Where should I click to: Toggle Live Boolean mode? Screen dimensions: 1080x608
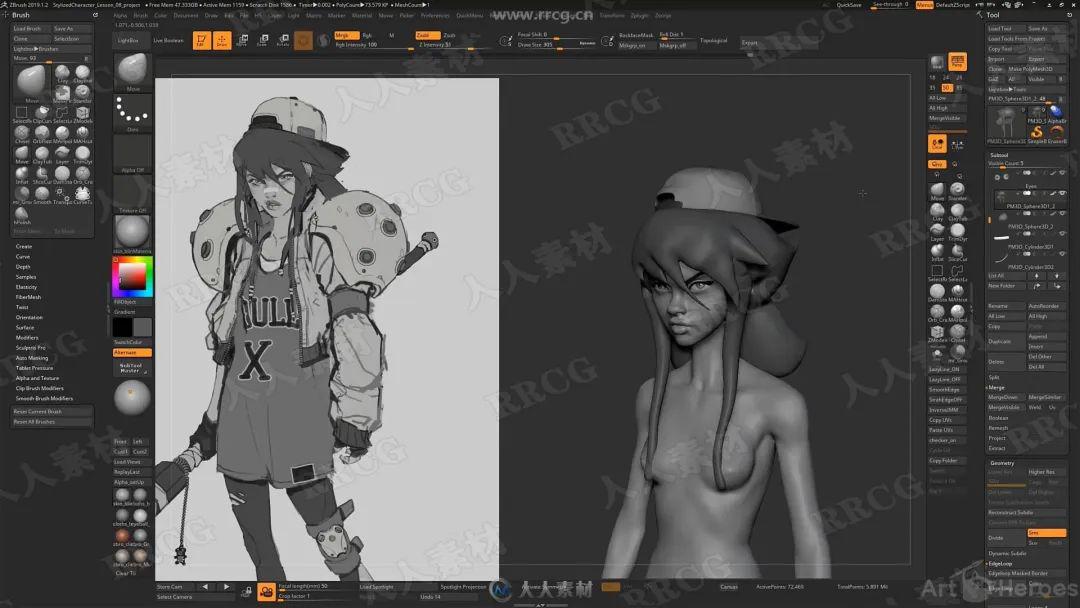click(169, 41)
